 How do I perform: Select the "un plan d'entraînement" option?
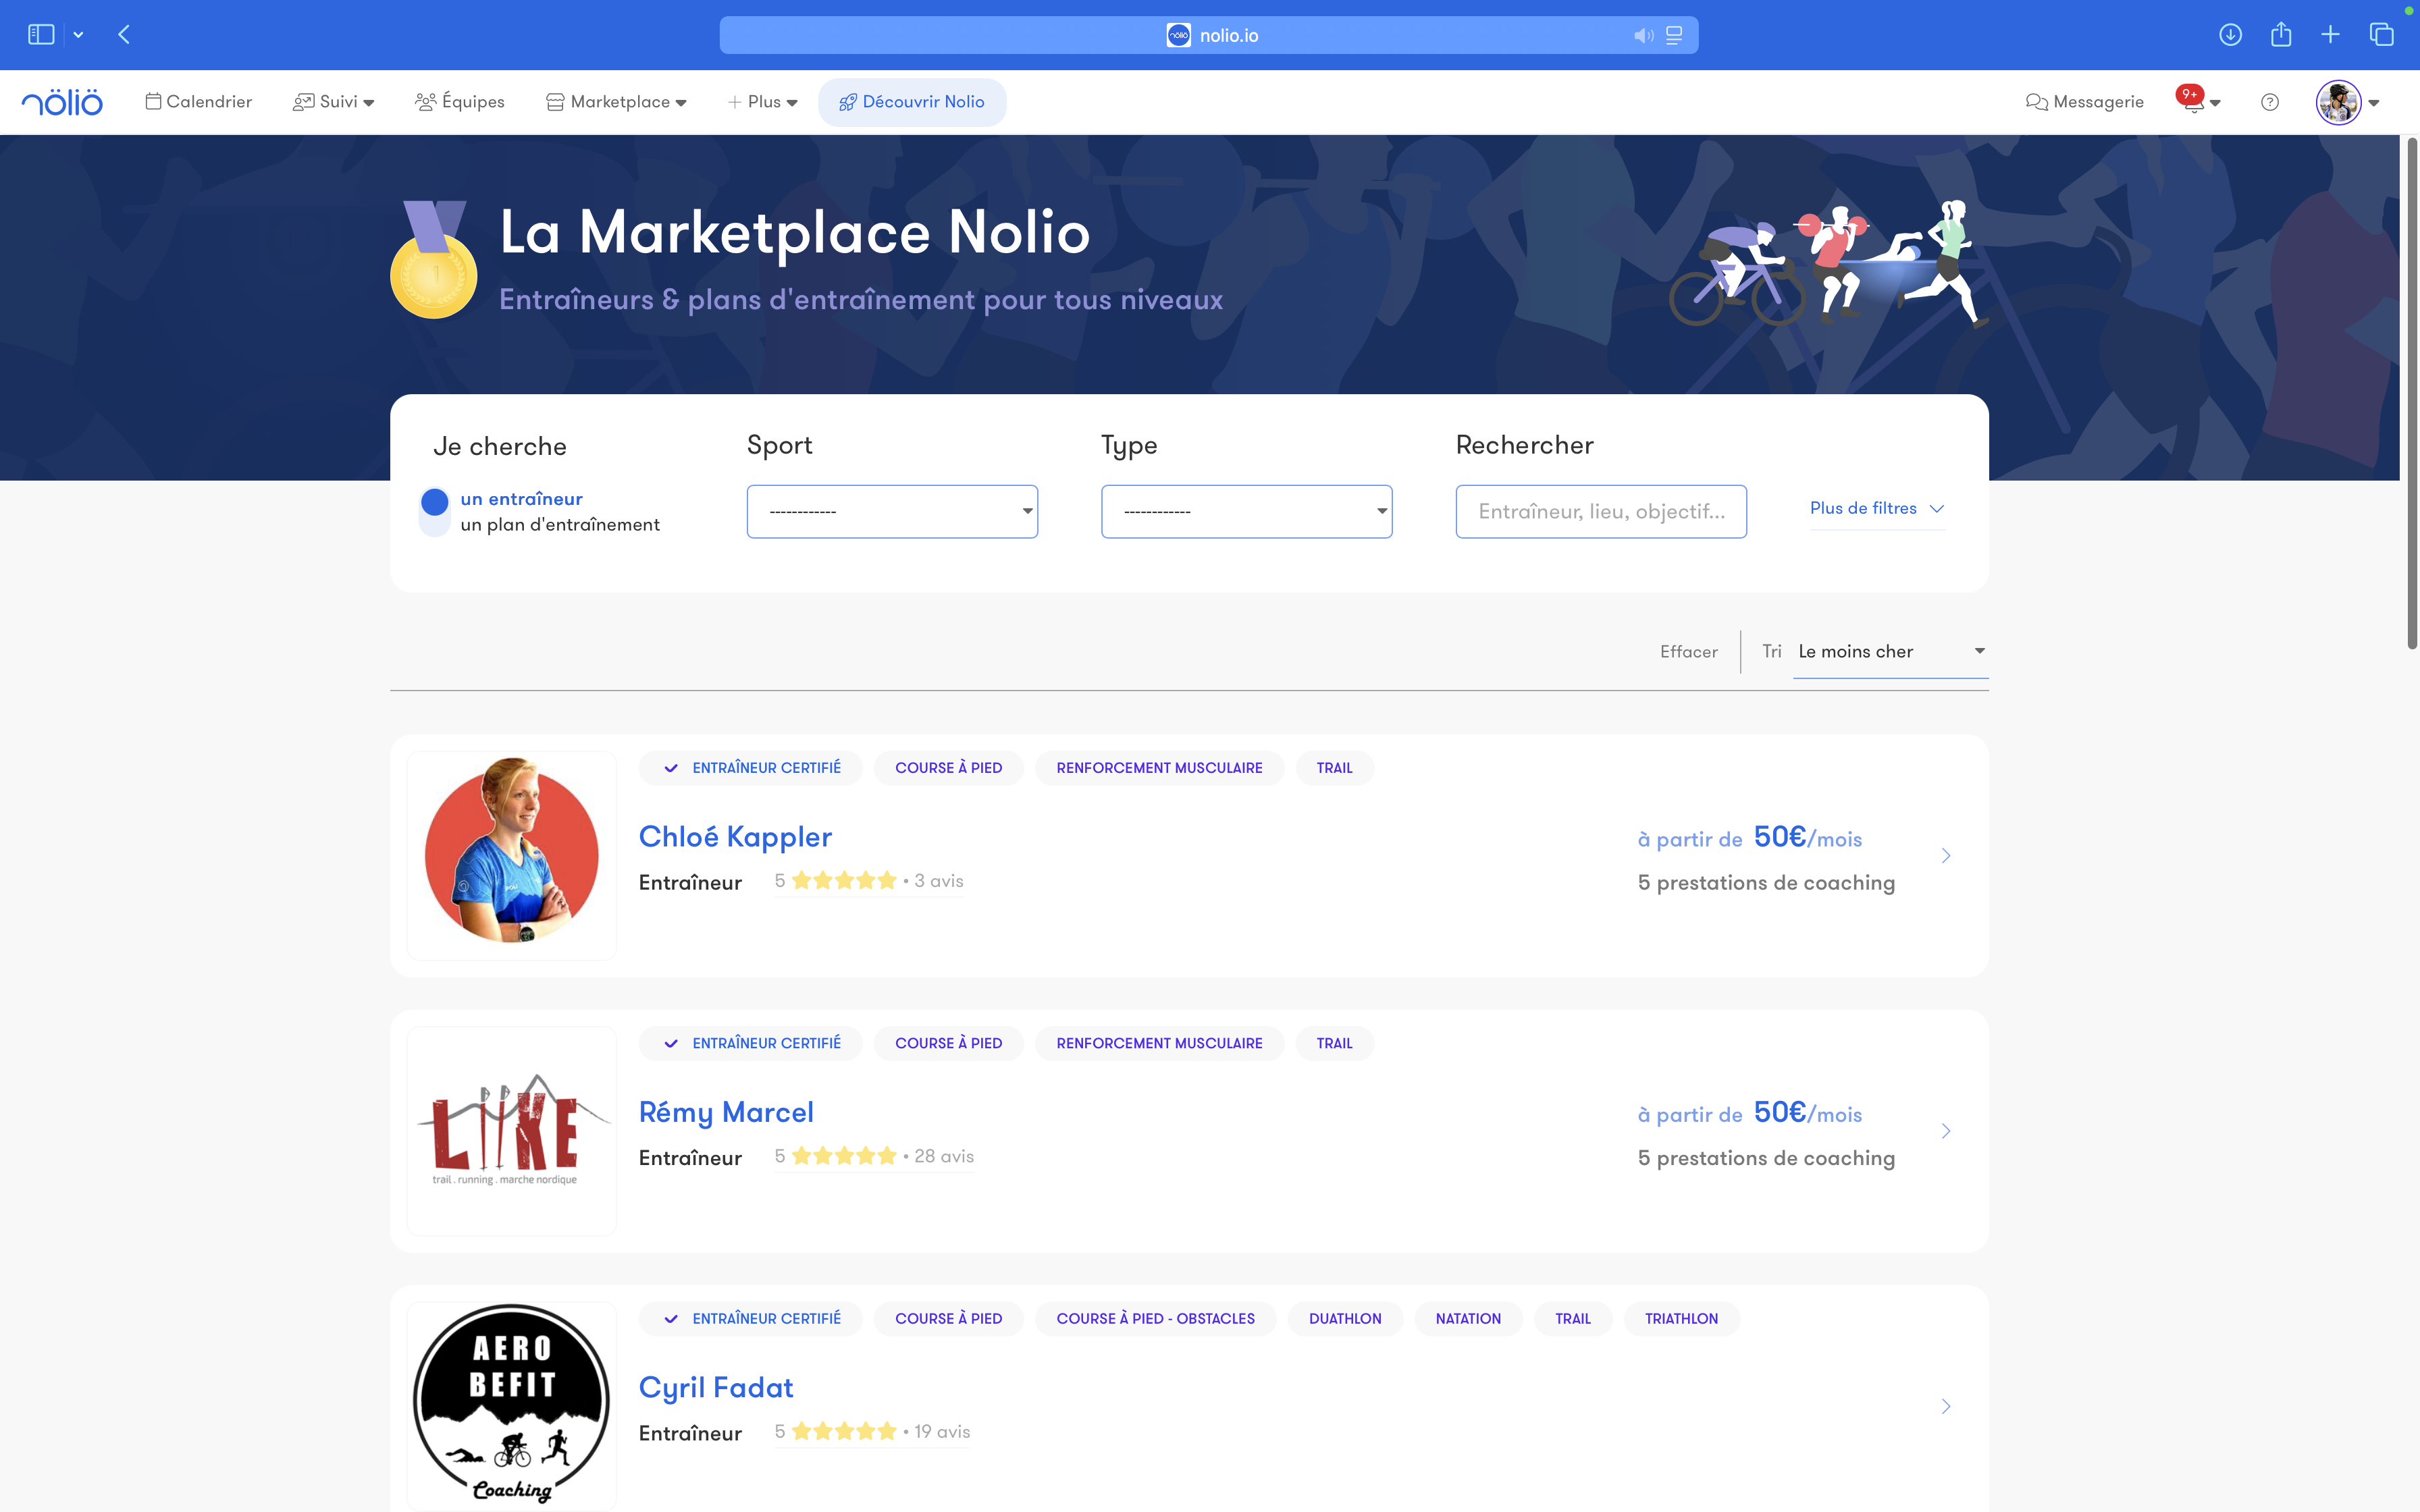(560, 525)
